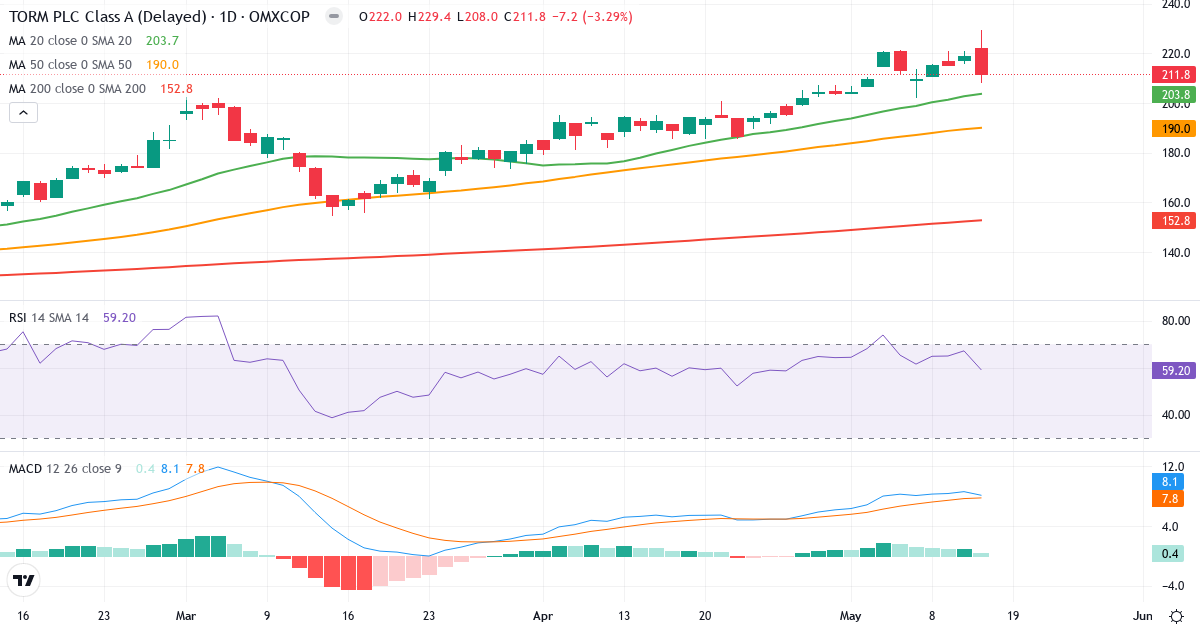The height and width of the screenshot is (630, 1200).
Task: Select the RSI 14 SMA 14 legend
Action: click(49, 318)
